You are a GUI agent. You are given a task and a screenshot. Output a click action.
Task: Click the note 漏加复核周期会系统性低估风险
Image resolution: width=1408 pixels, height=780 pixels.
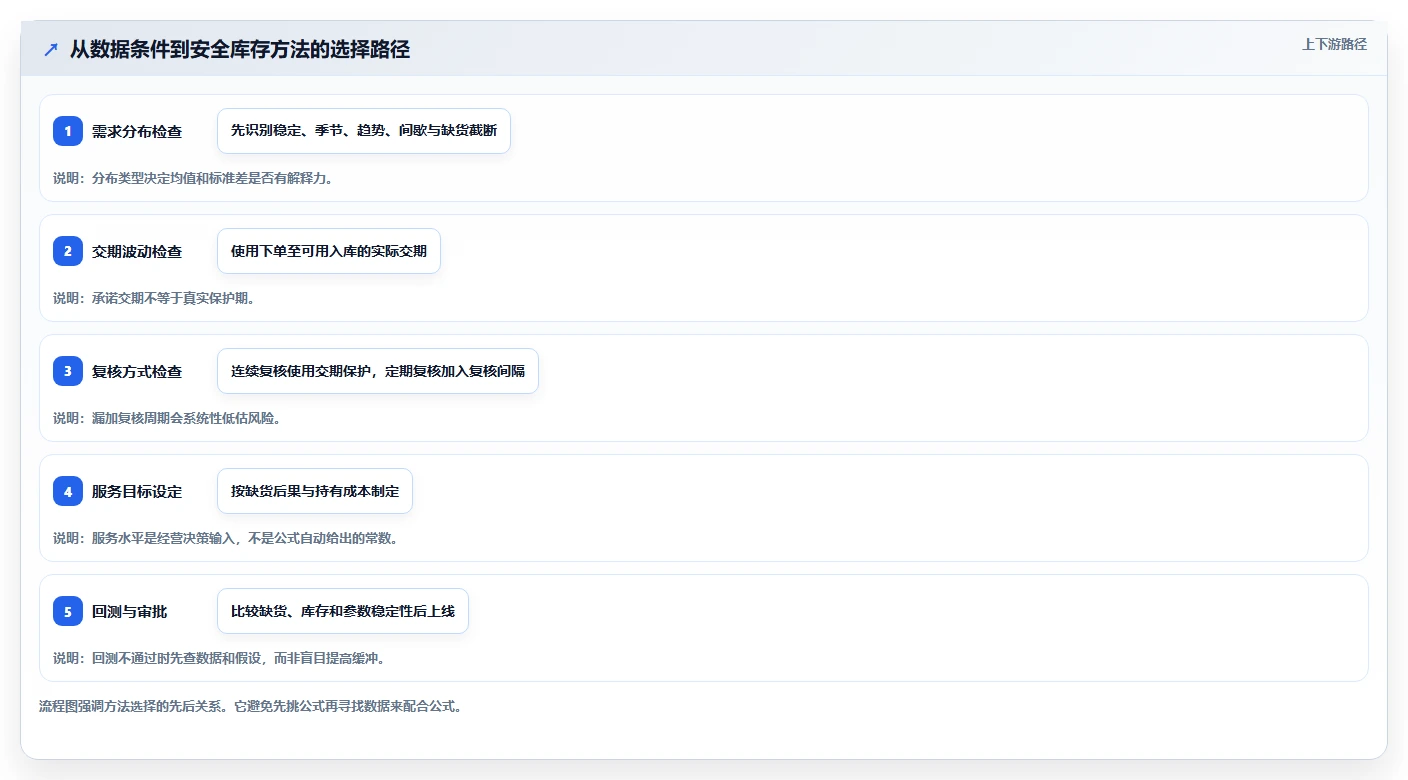point(167,418)
